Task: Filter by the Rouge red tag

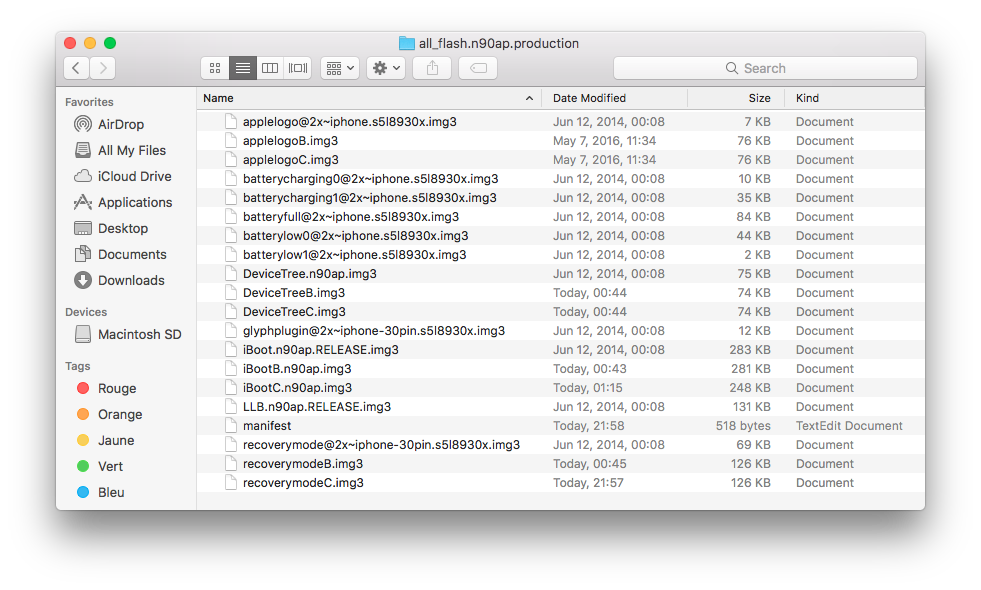Action: 106,388
